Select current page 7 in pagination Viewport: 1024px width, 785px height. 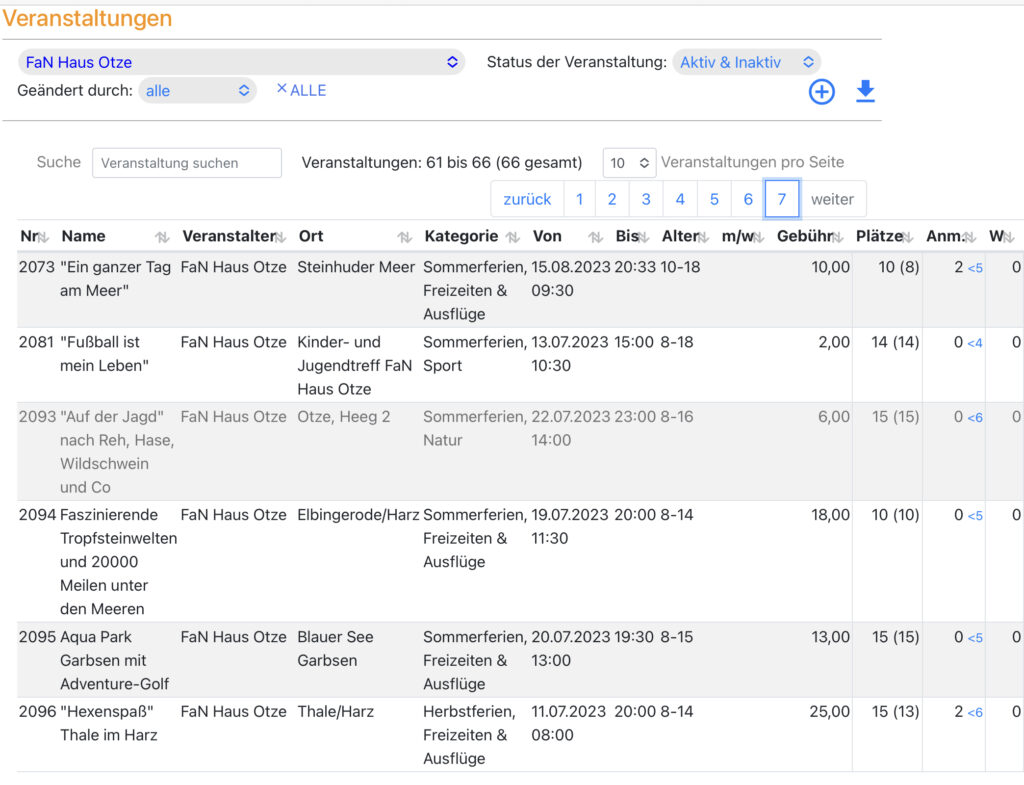click(x=782, y=199)
